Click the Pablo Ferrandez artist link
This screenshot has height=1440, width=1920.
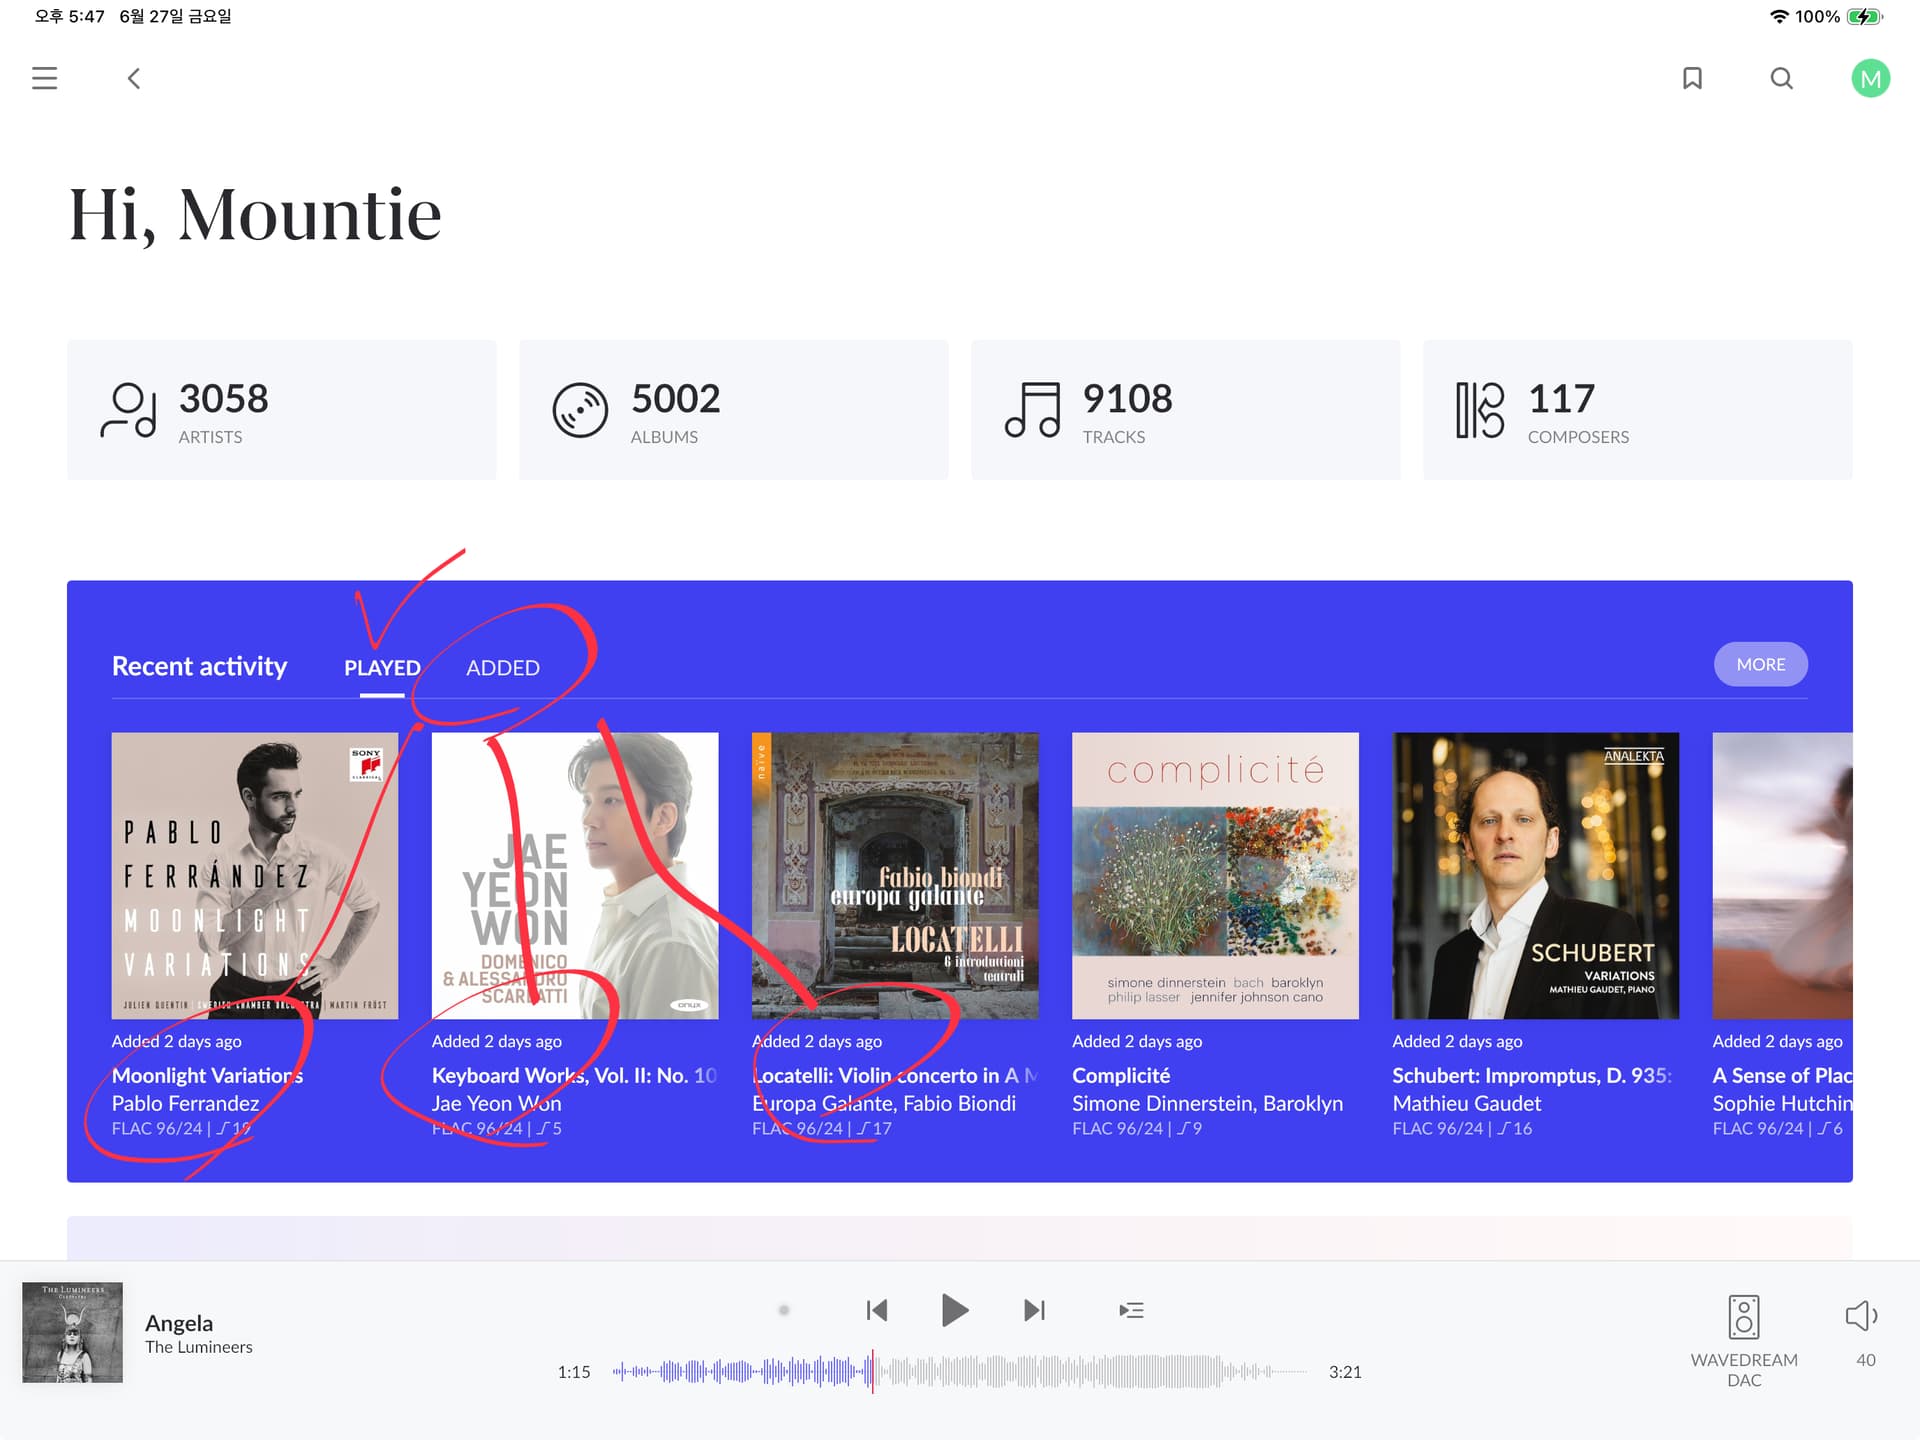[185, 1103]
